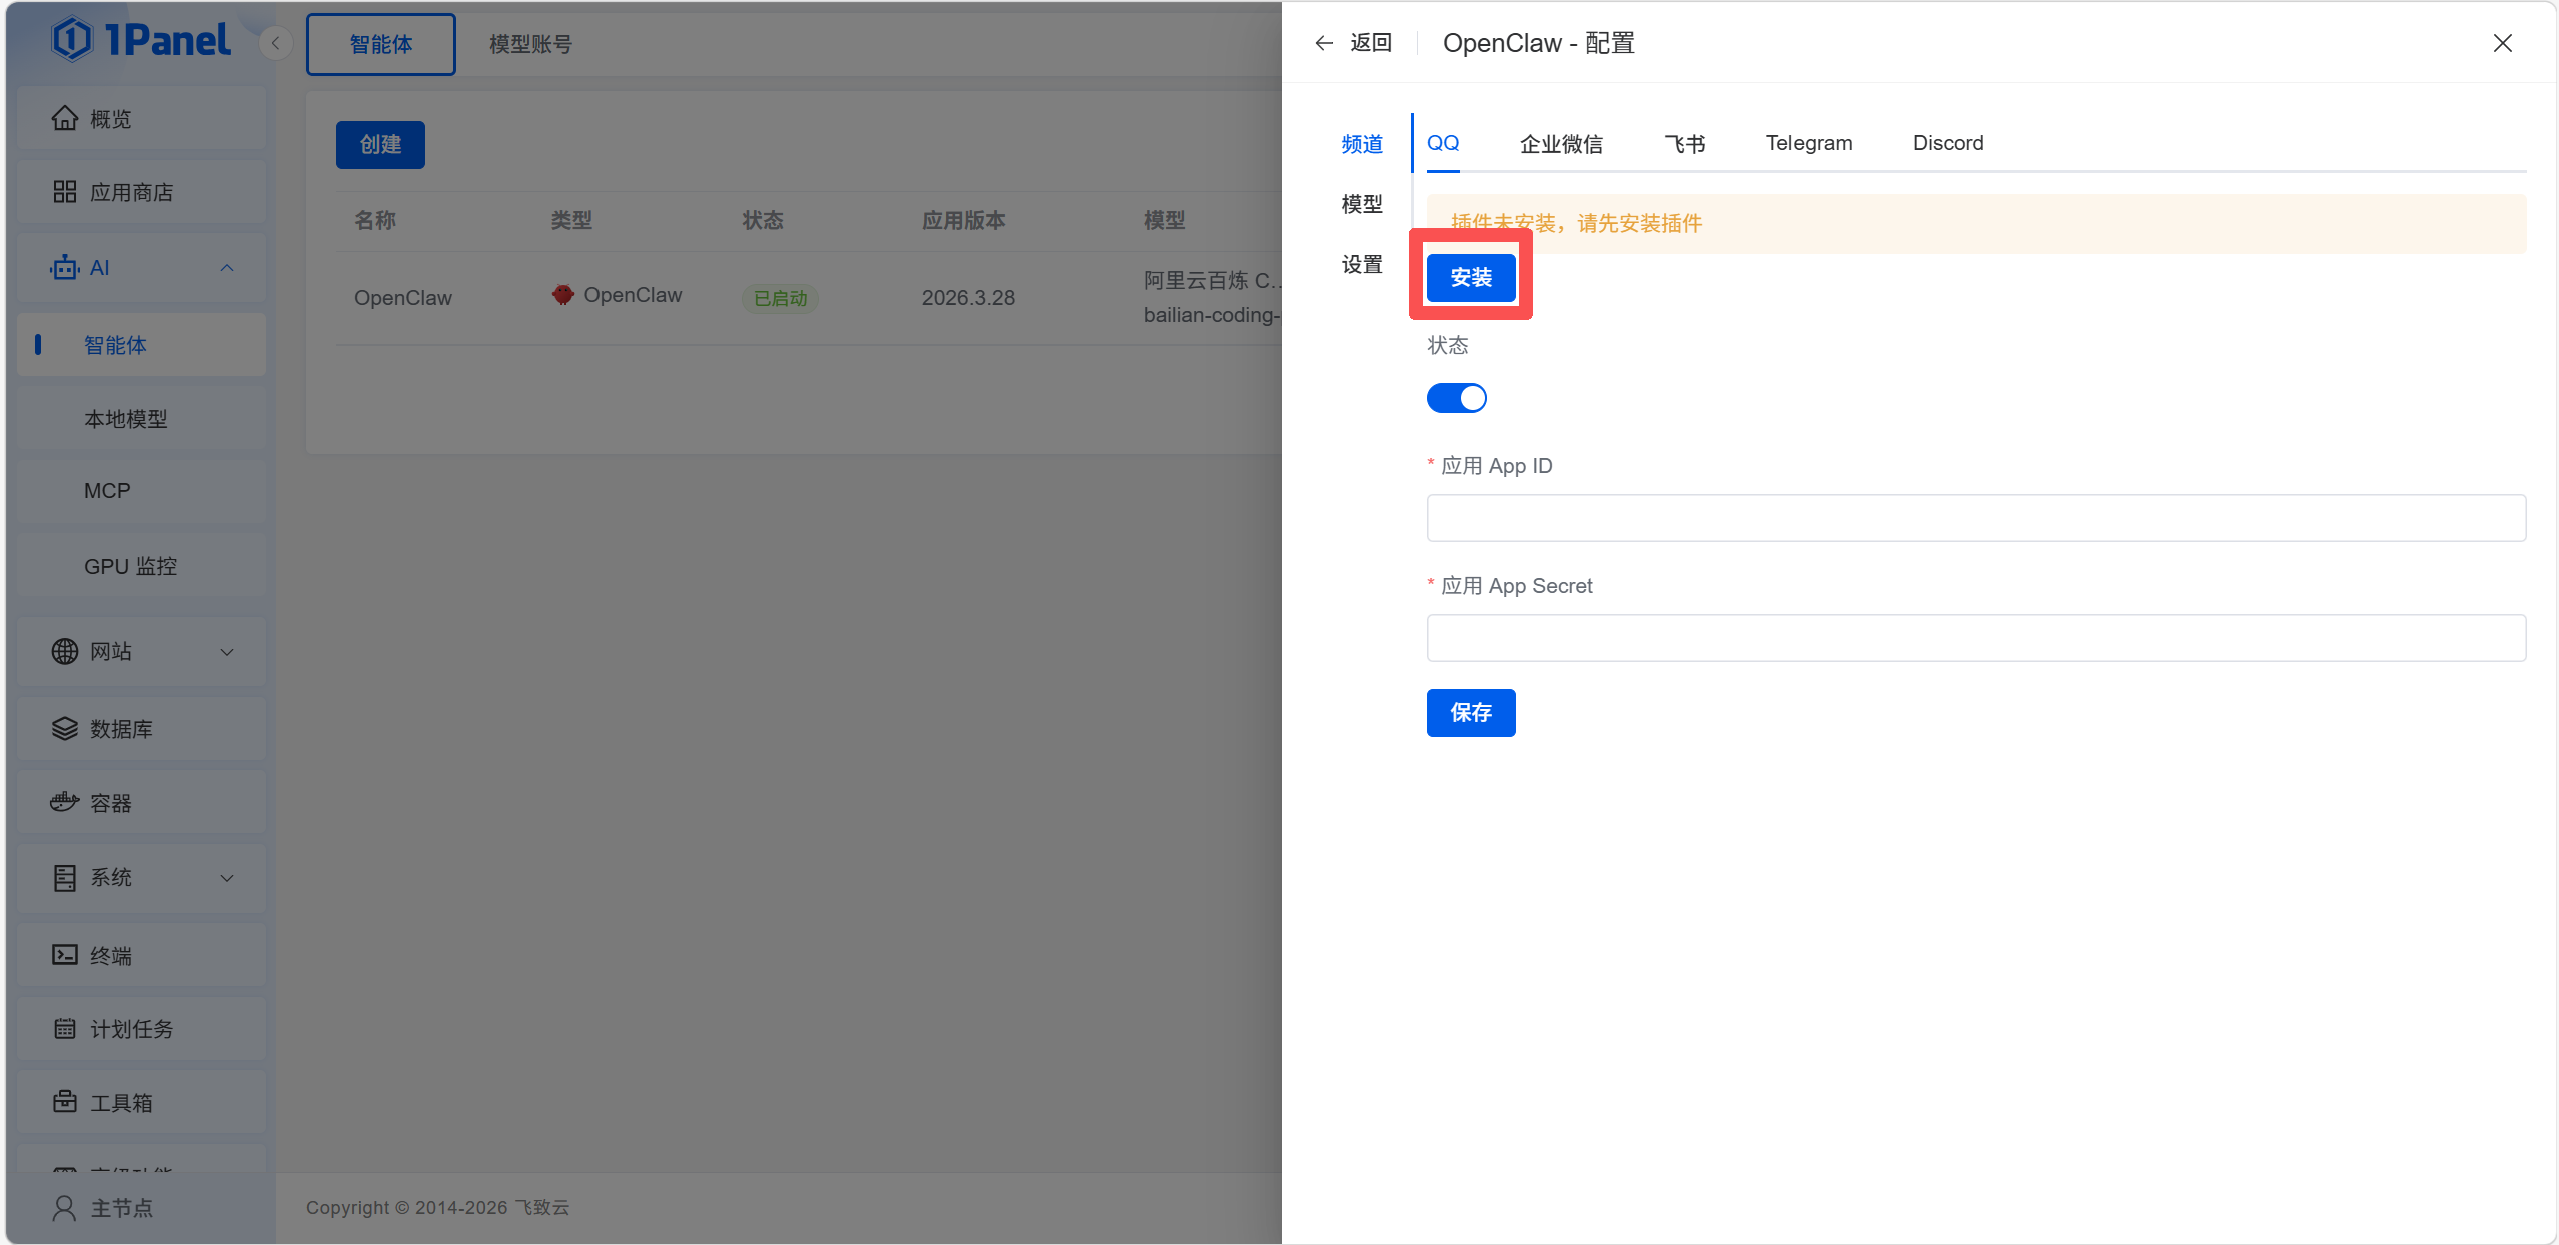This screenshot has height=1245, width=2559.
Task: Click the toolbox icon for 工具箱
Action: click(x=65, y=1102)
